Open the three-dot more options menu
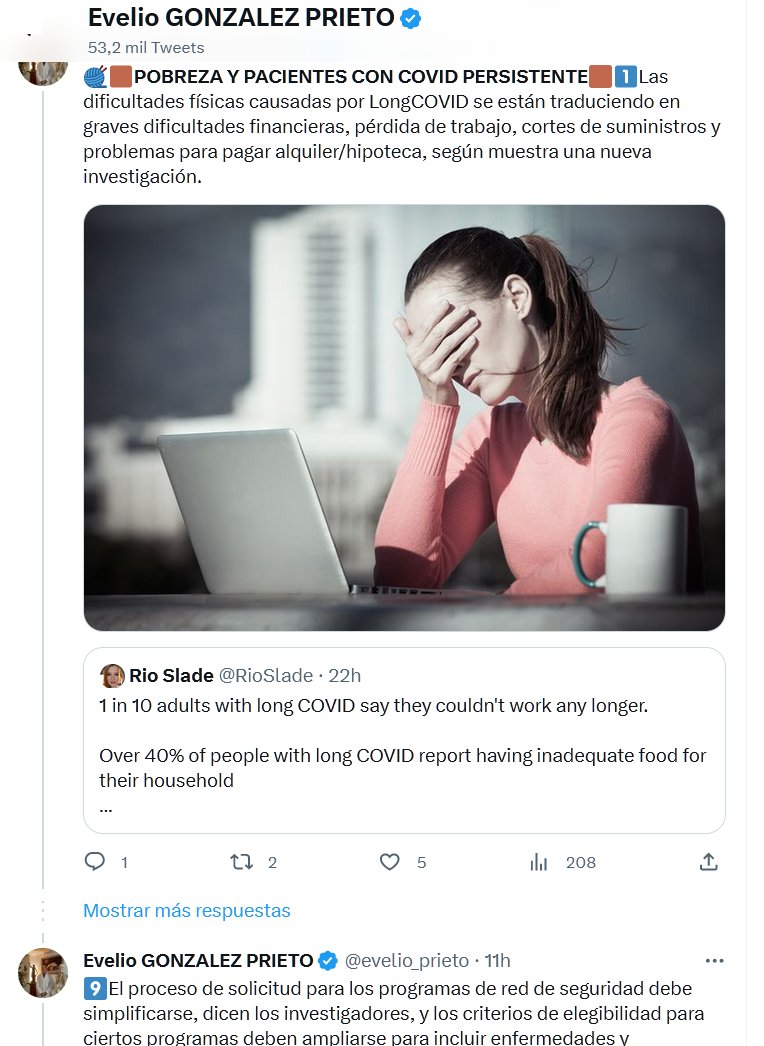Screen dimensions: 764x1046 click(x=714, y=960)
